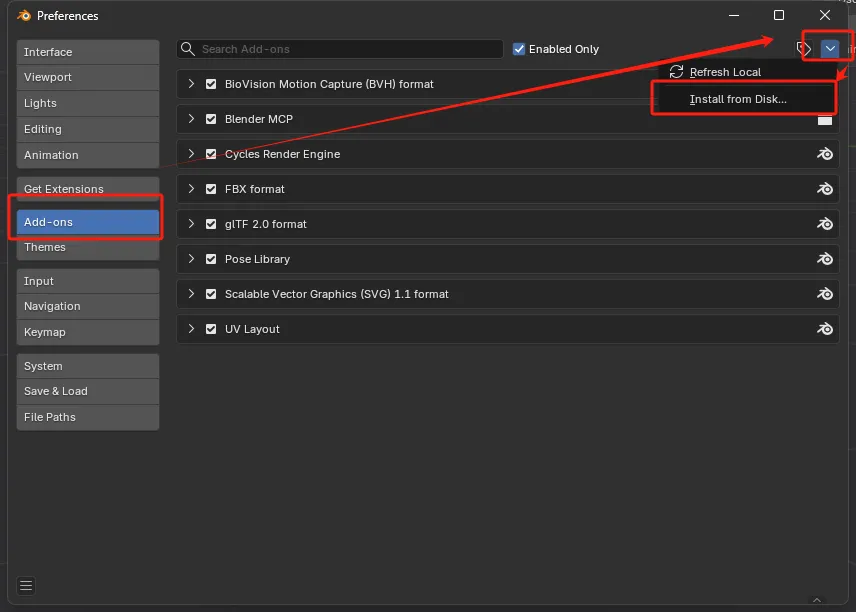
Task: Click the search magnifier icon
Action: [188, 49]
